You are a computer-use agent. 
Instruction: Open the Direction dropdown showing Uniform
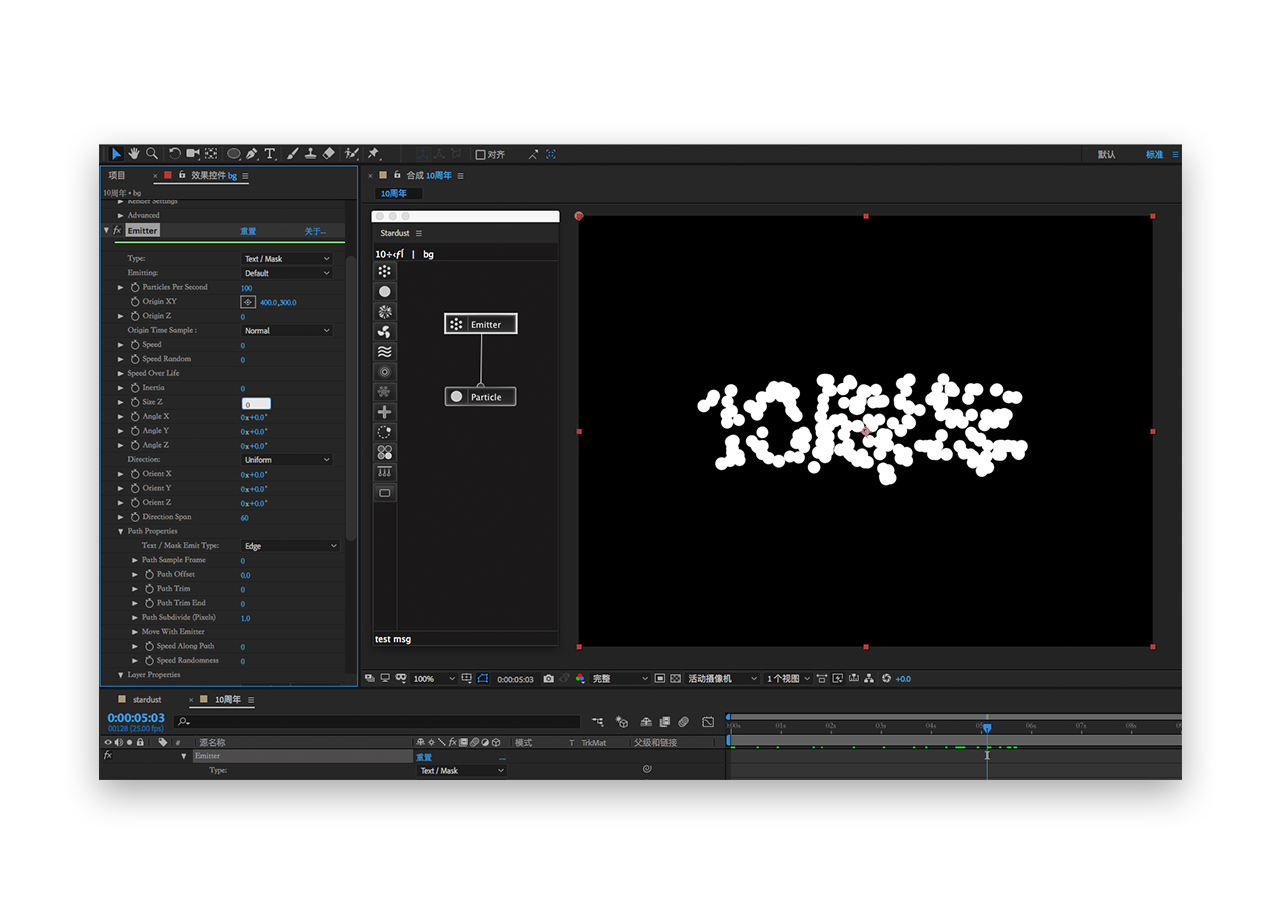click(287, 460)
